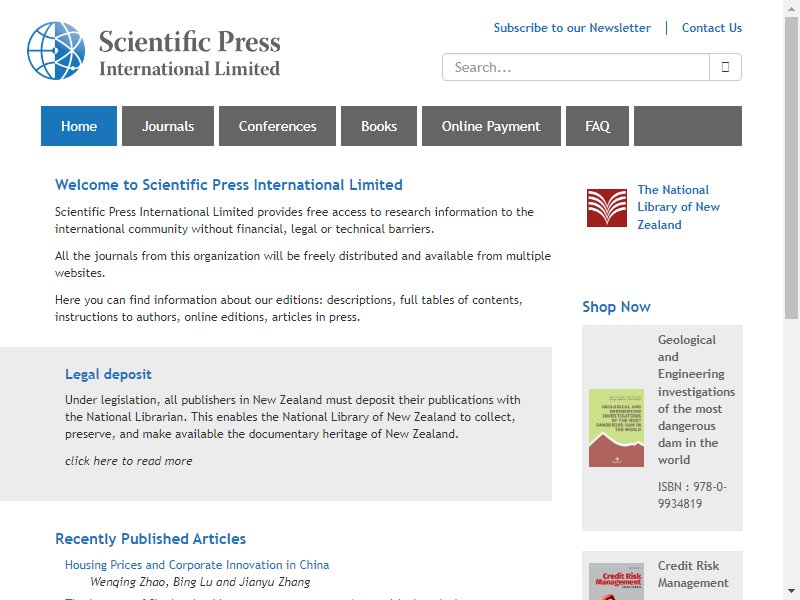Viewport: 800px width, 600px height.
Task: Open the Contact Us link
Action: [x=712, y=28]
